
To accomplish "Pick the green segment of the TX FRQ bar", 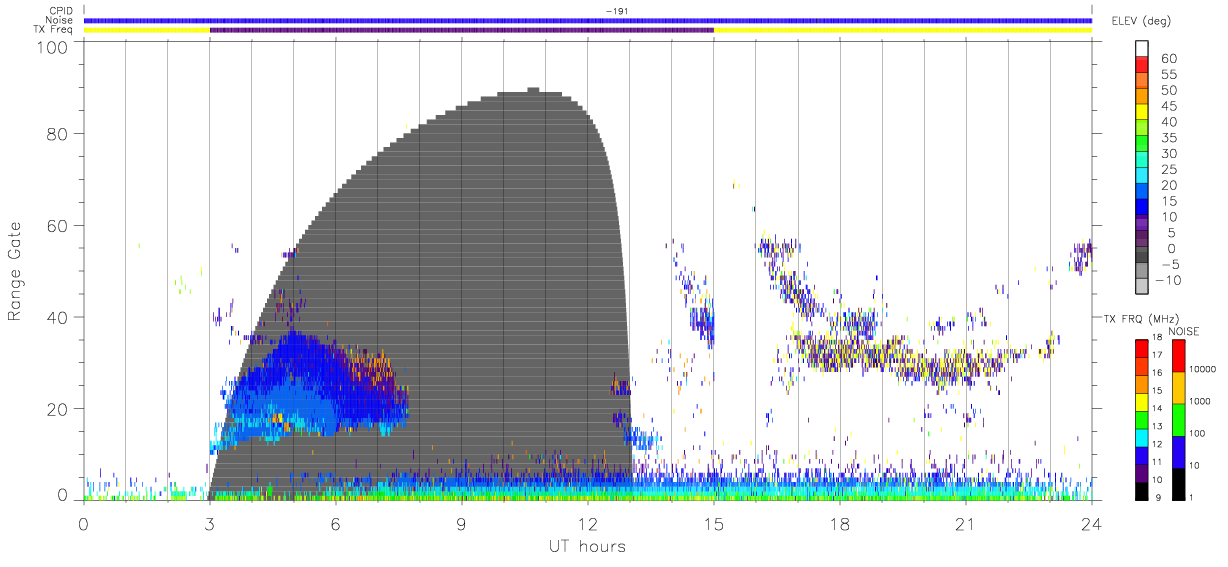I will coord(1141,418).
